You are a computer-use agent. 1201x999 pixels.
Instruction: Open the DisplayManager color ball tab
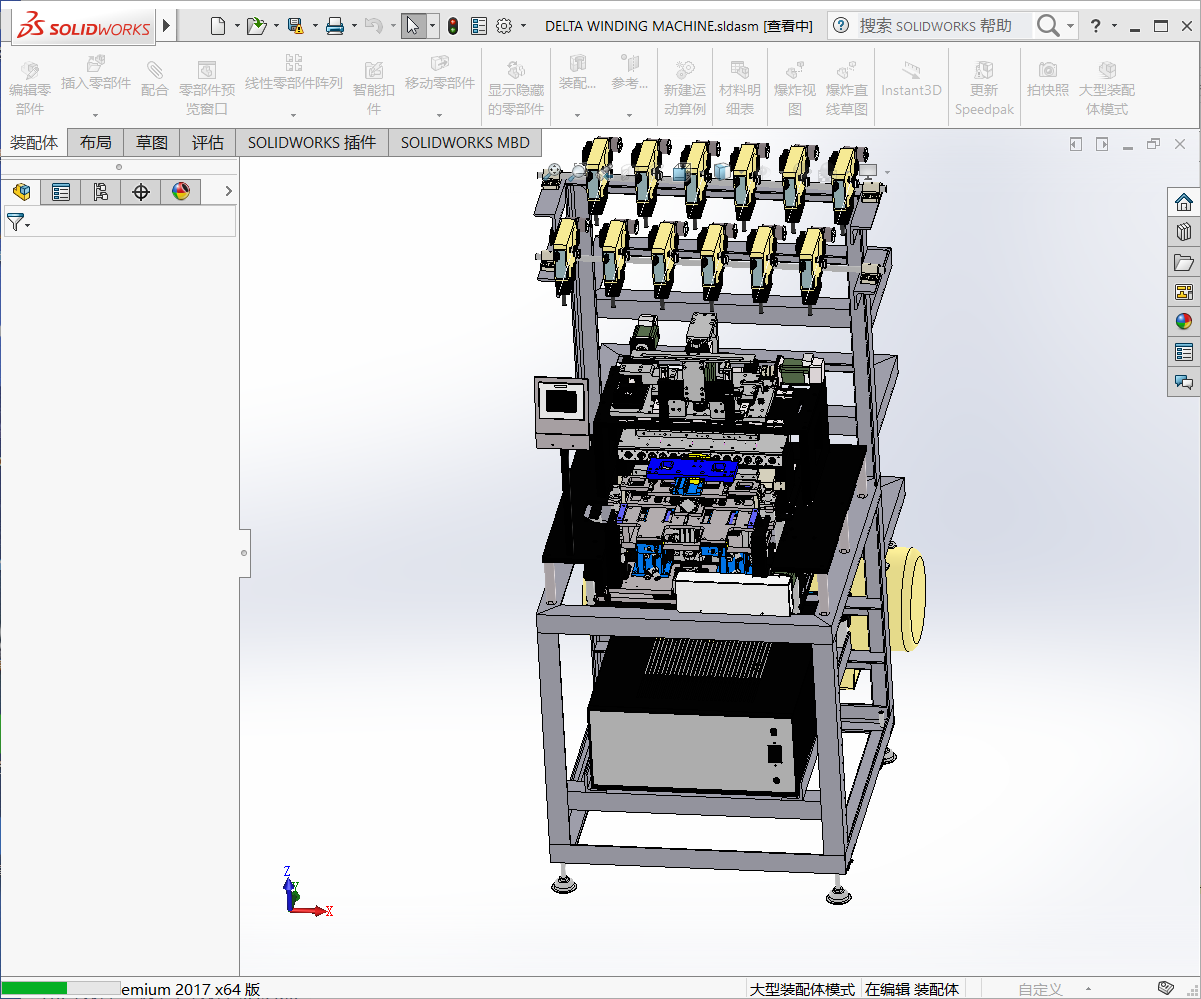pos(181,192)
